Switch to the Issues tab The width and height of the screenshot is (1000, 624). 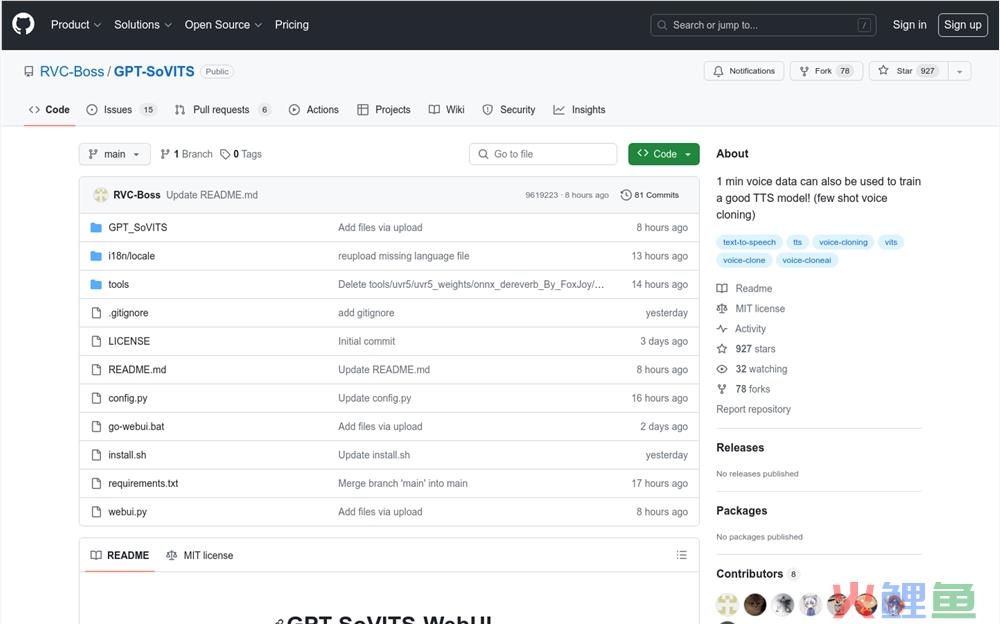121,110
